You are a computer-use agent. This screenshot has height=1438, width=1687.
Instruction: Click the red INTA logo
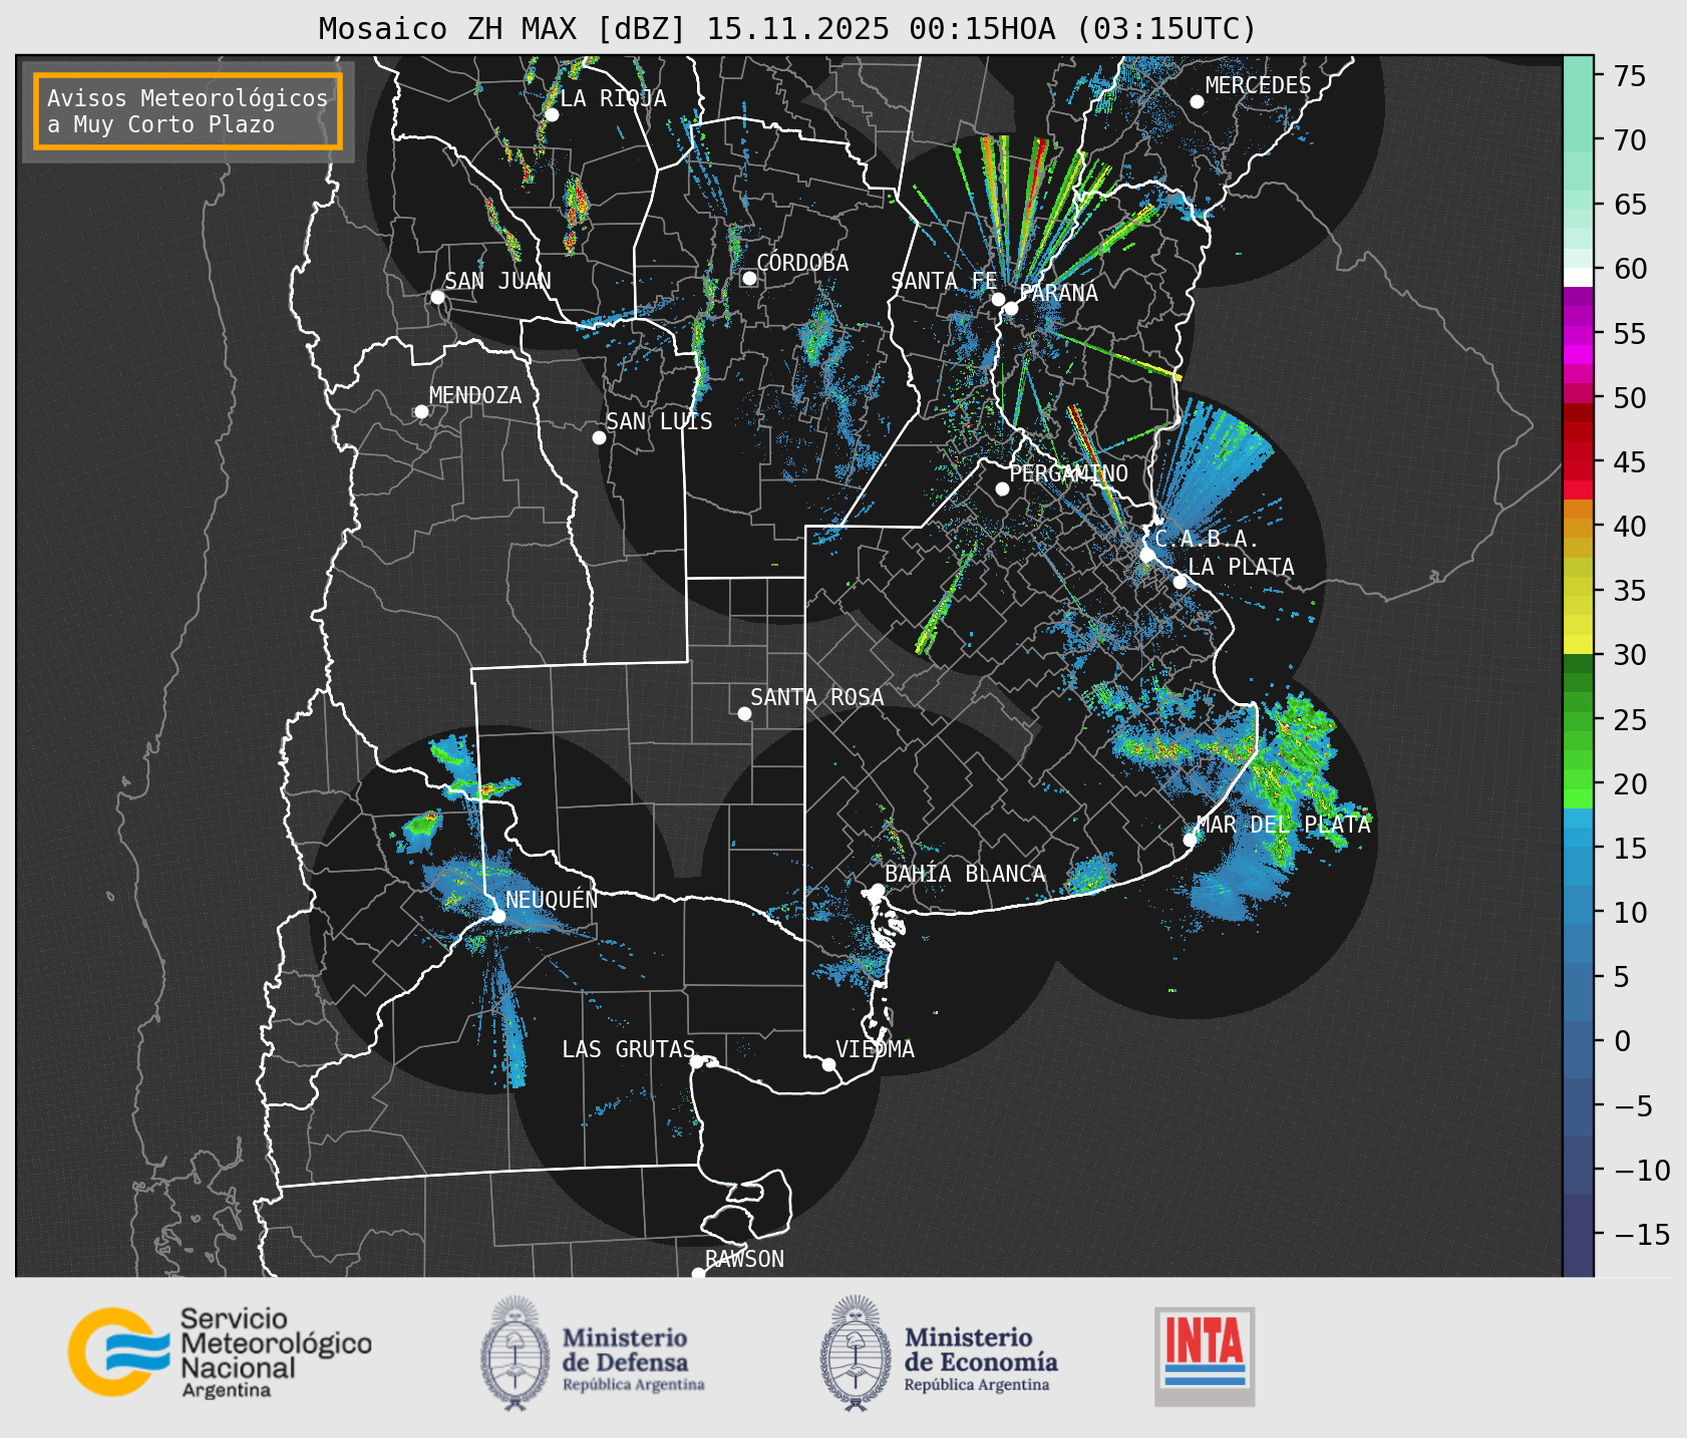(x=1204, y=1354)
